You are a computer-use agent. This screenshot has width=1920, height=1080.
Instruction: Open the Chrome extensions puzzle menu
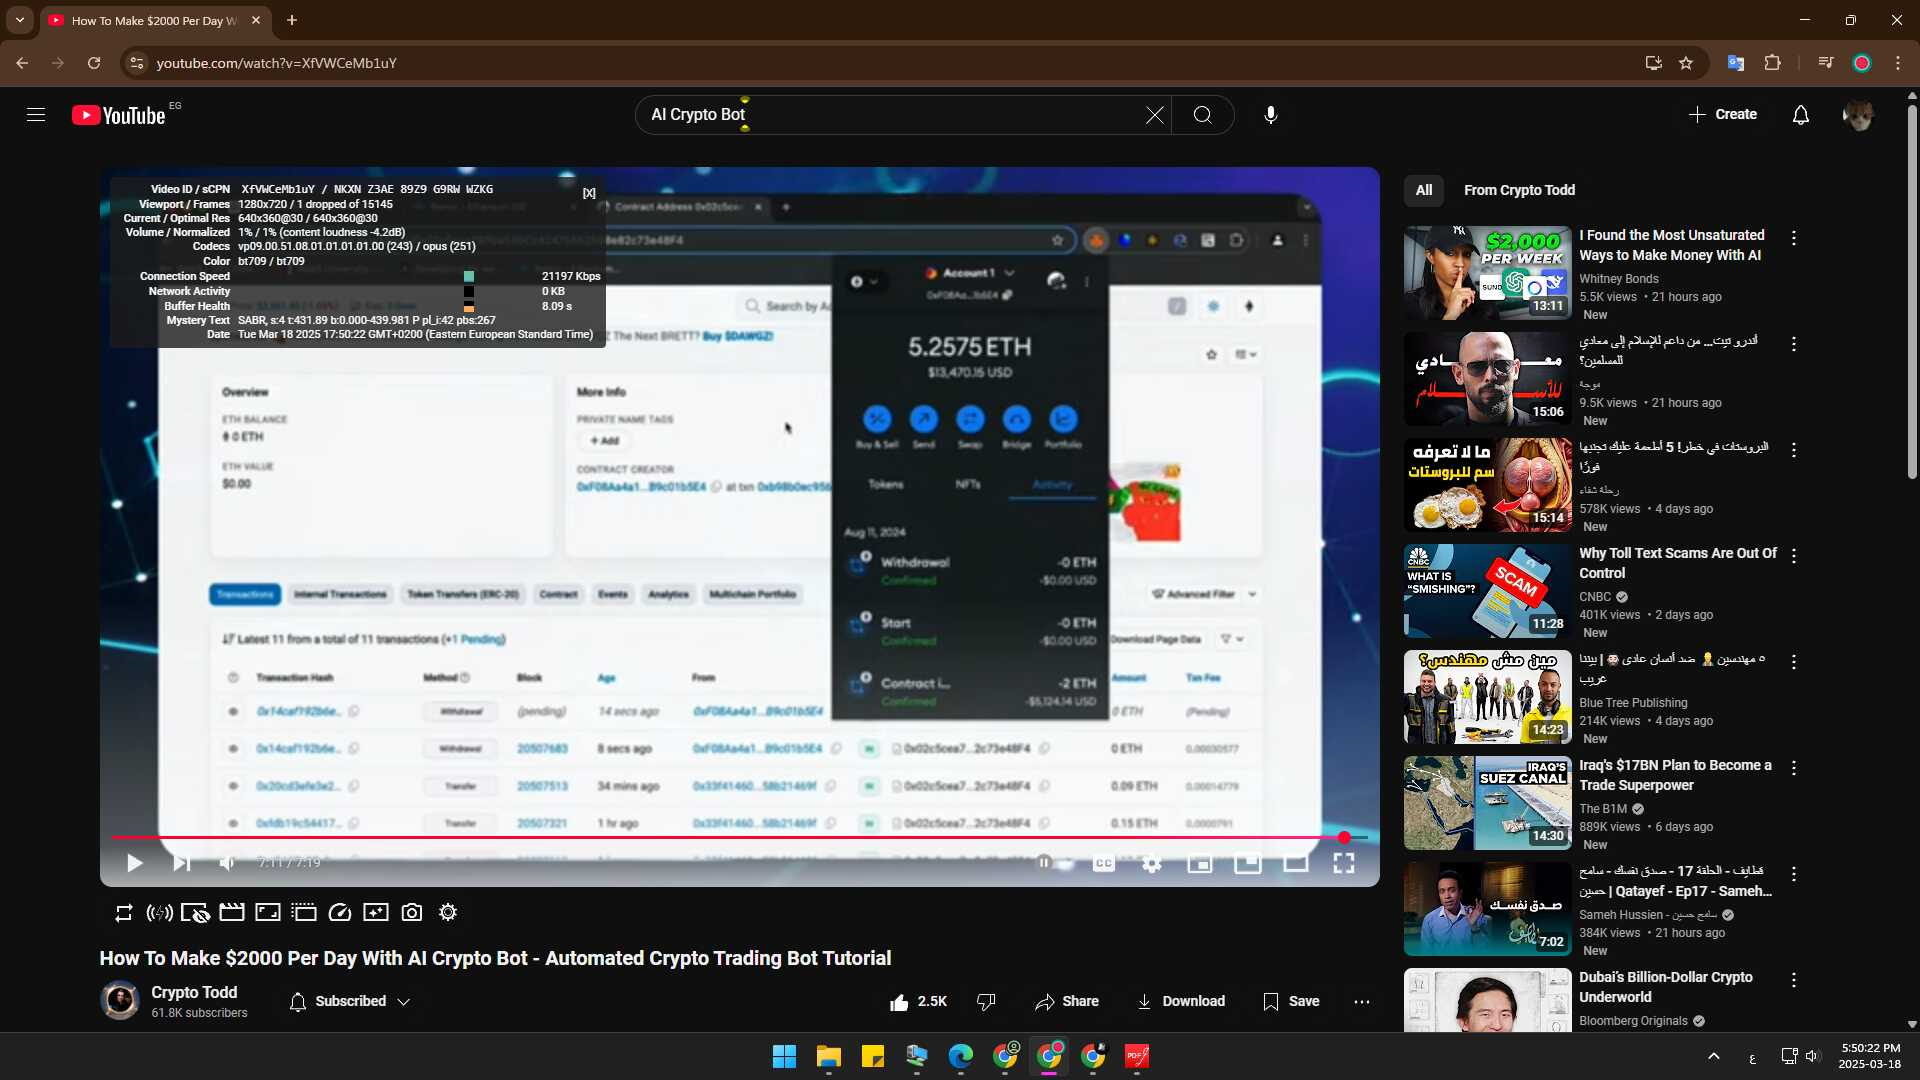click(x=1772, y=63)
